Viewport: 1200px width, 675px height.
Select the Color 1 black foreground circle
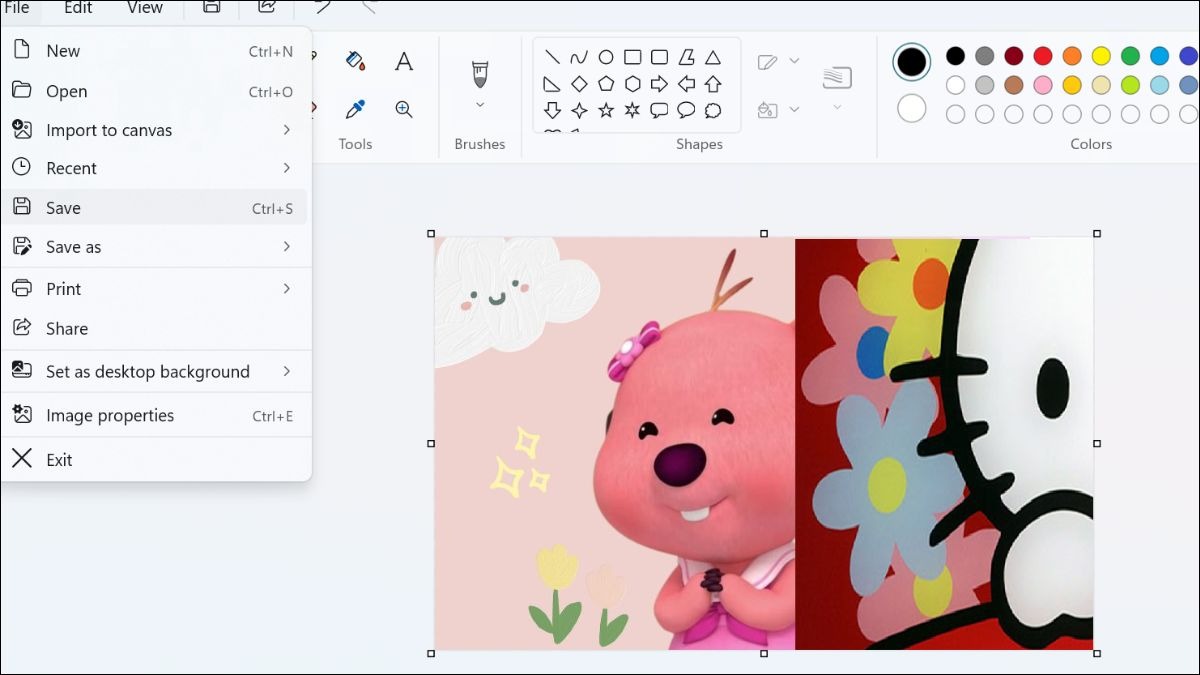(912, 62)
